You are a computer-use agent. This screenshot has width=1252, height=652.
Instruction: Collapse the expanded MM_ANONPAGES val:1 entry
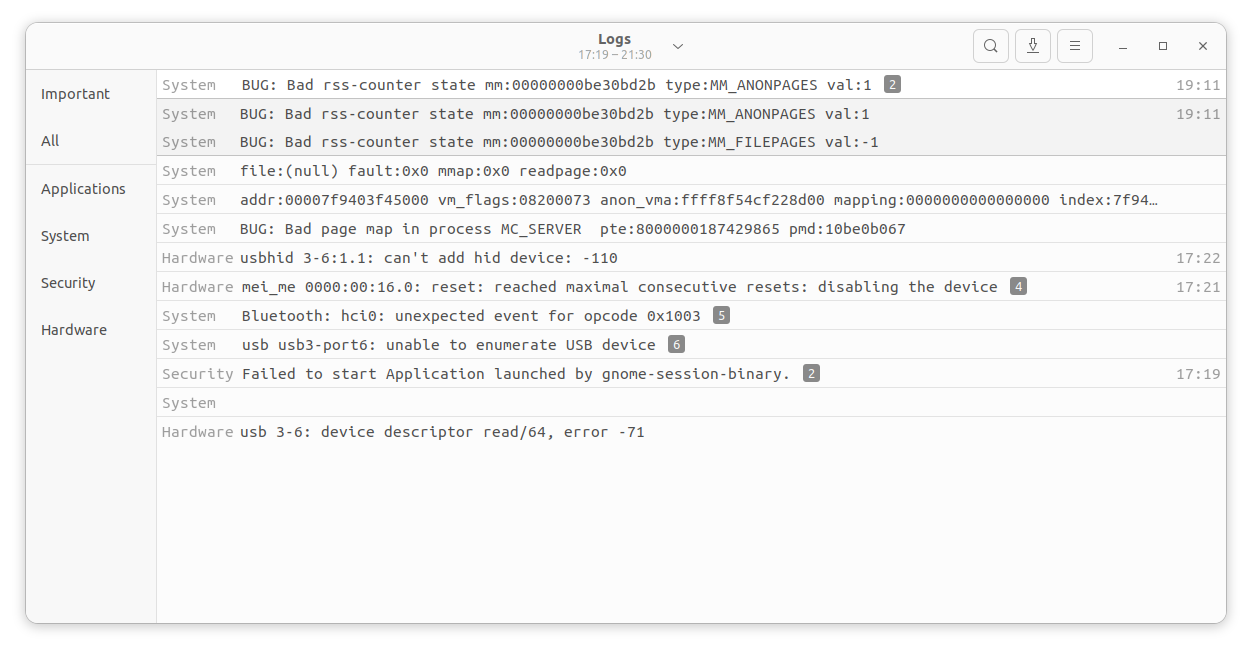click(554, 85)
